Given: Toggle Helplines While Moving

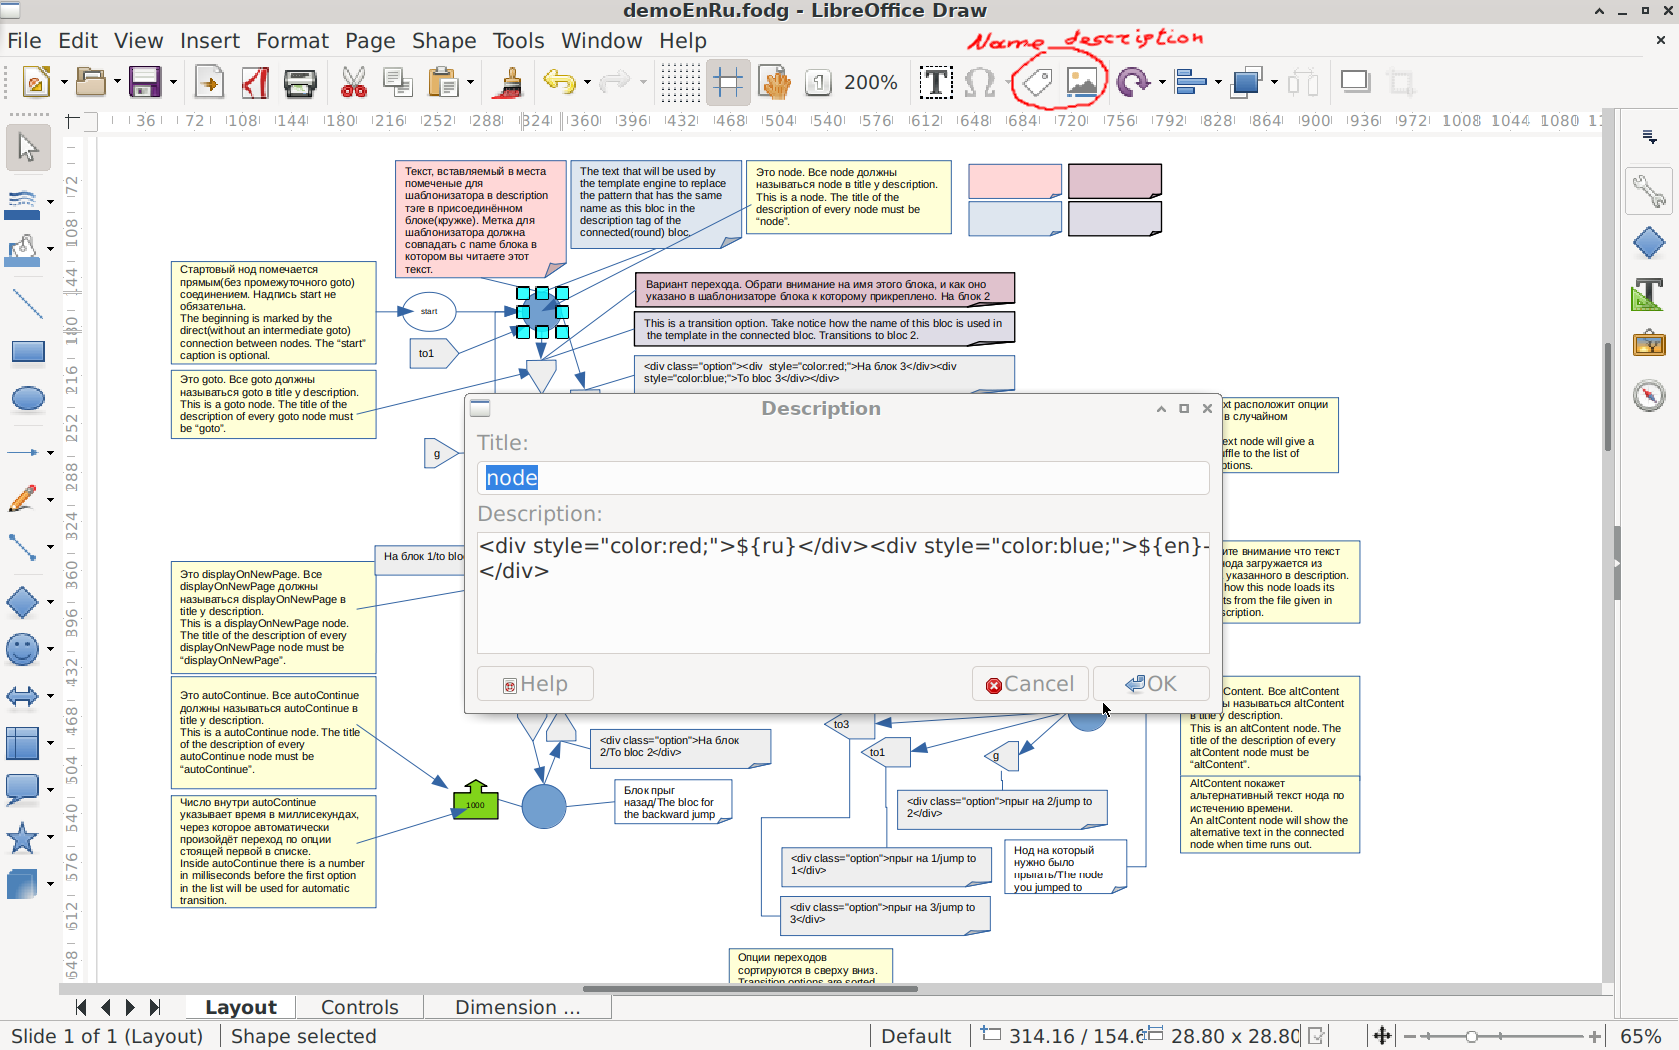Looking at the screenshot, I should coord(728,82).
